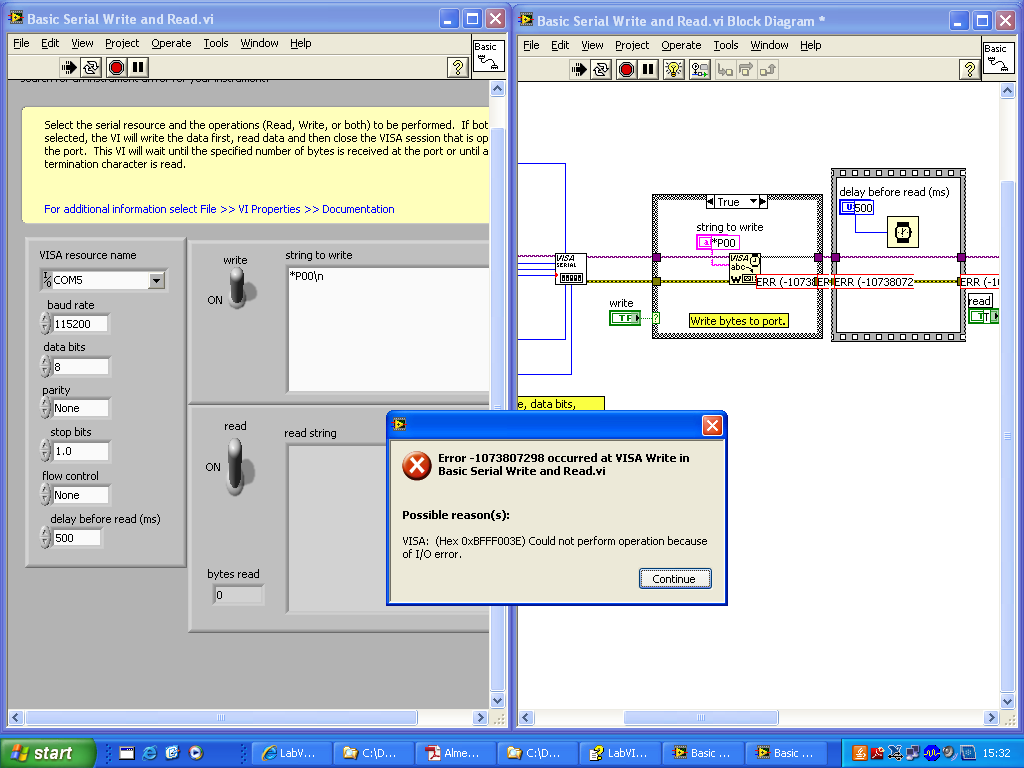Toggle Retain Wire Values button

[699, 69]
